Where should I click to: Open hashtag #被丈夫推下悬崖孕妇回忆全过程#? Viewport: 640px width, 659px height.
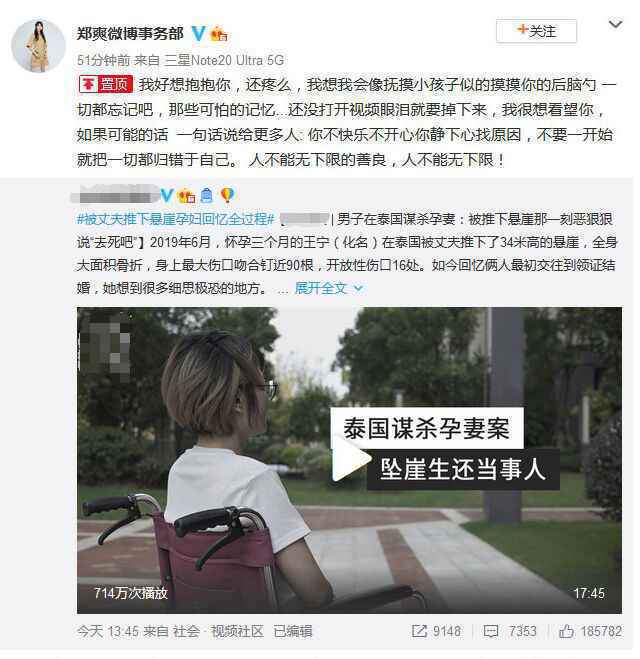pyautogui.click(x=176, y=219)
